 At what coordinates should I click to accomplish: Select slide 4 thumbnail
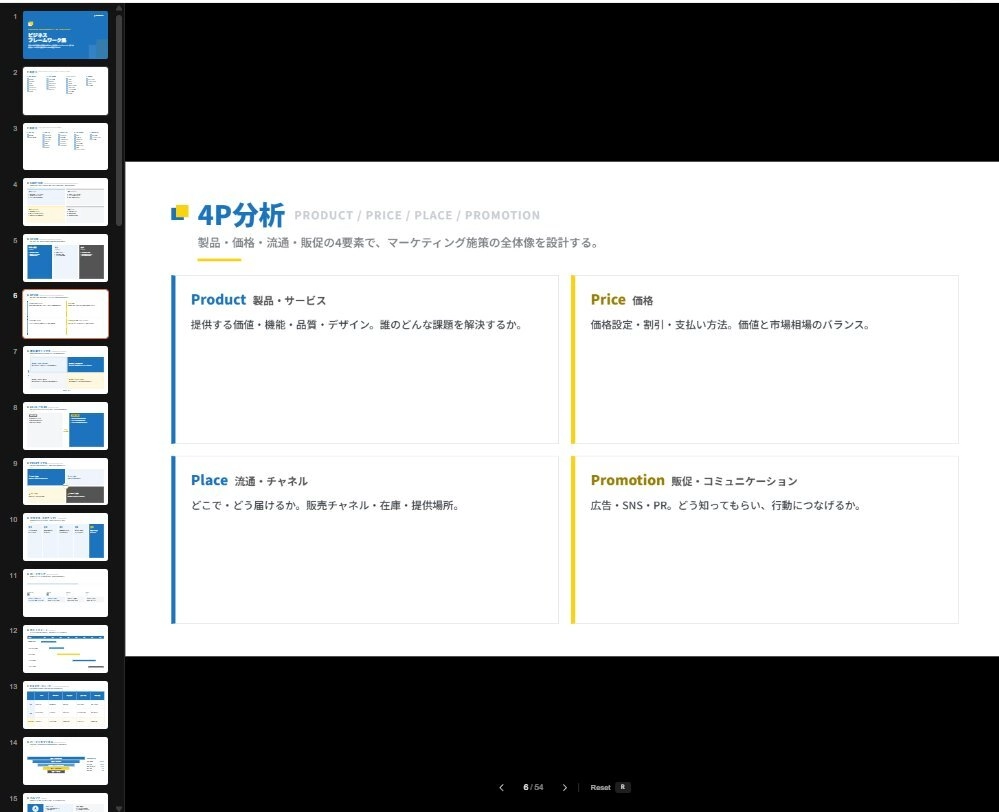[66, 202]
